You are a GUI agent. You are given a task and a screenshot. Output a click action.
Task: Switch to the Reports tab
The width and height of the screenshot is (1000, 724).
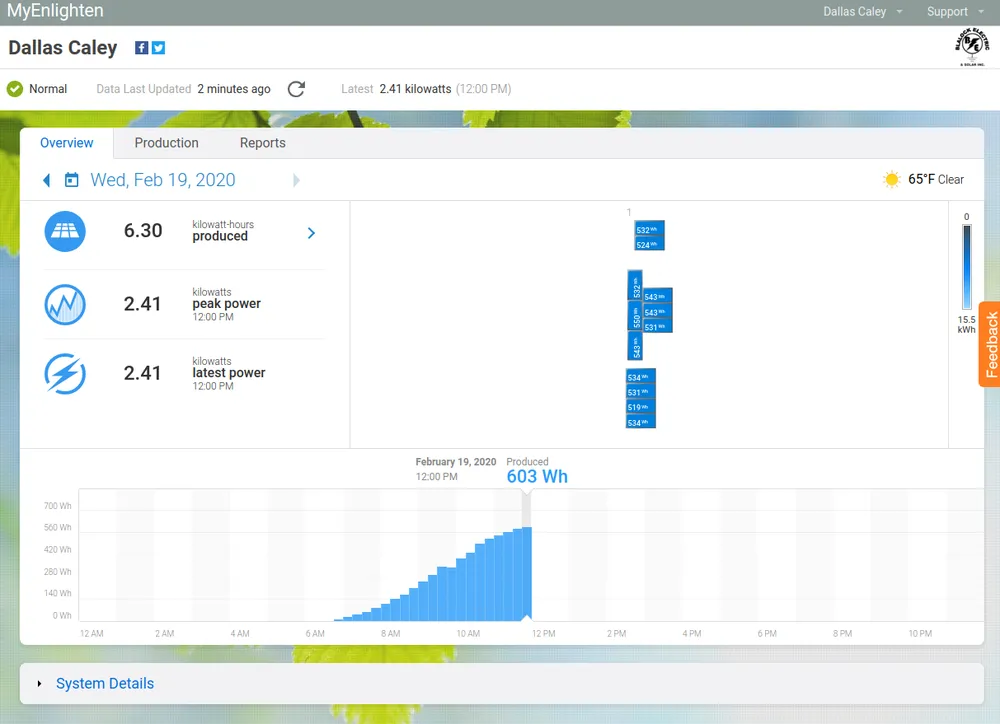263,143
